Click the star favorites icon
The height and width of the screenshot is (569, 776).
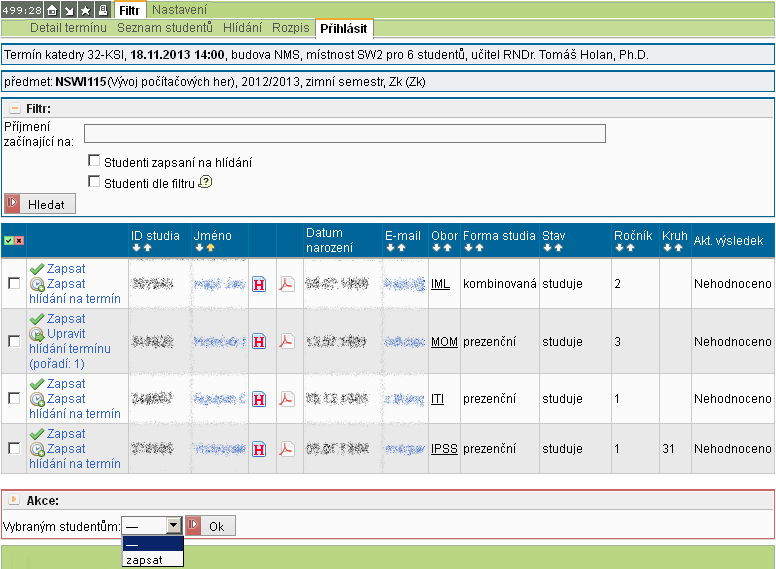click(85, 9)
